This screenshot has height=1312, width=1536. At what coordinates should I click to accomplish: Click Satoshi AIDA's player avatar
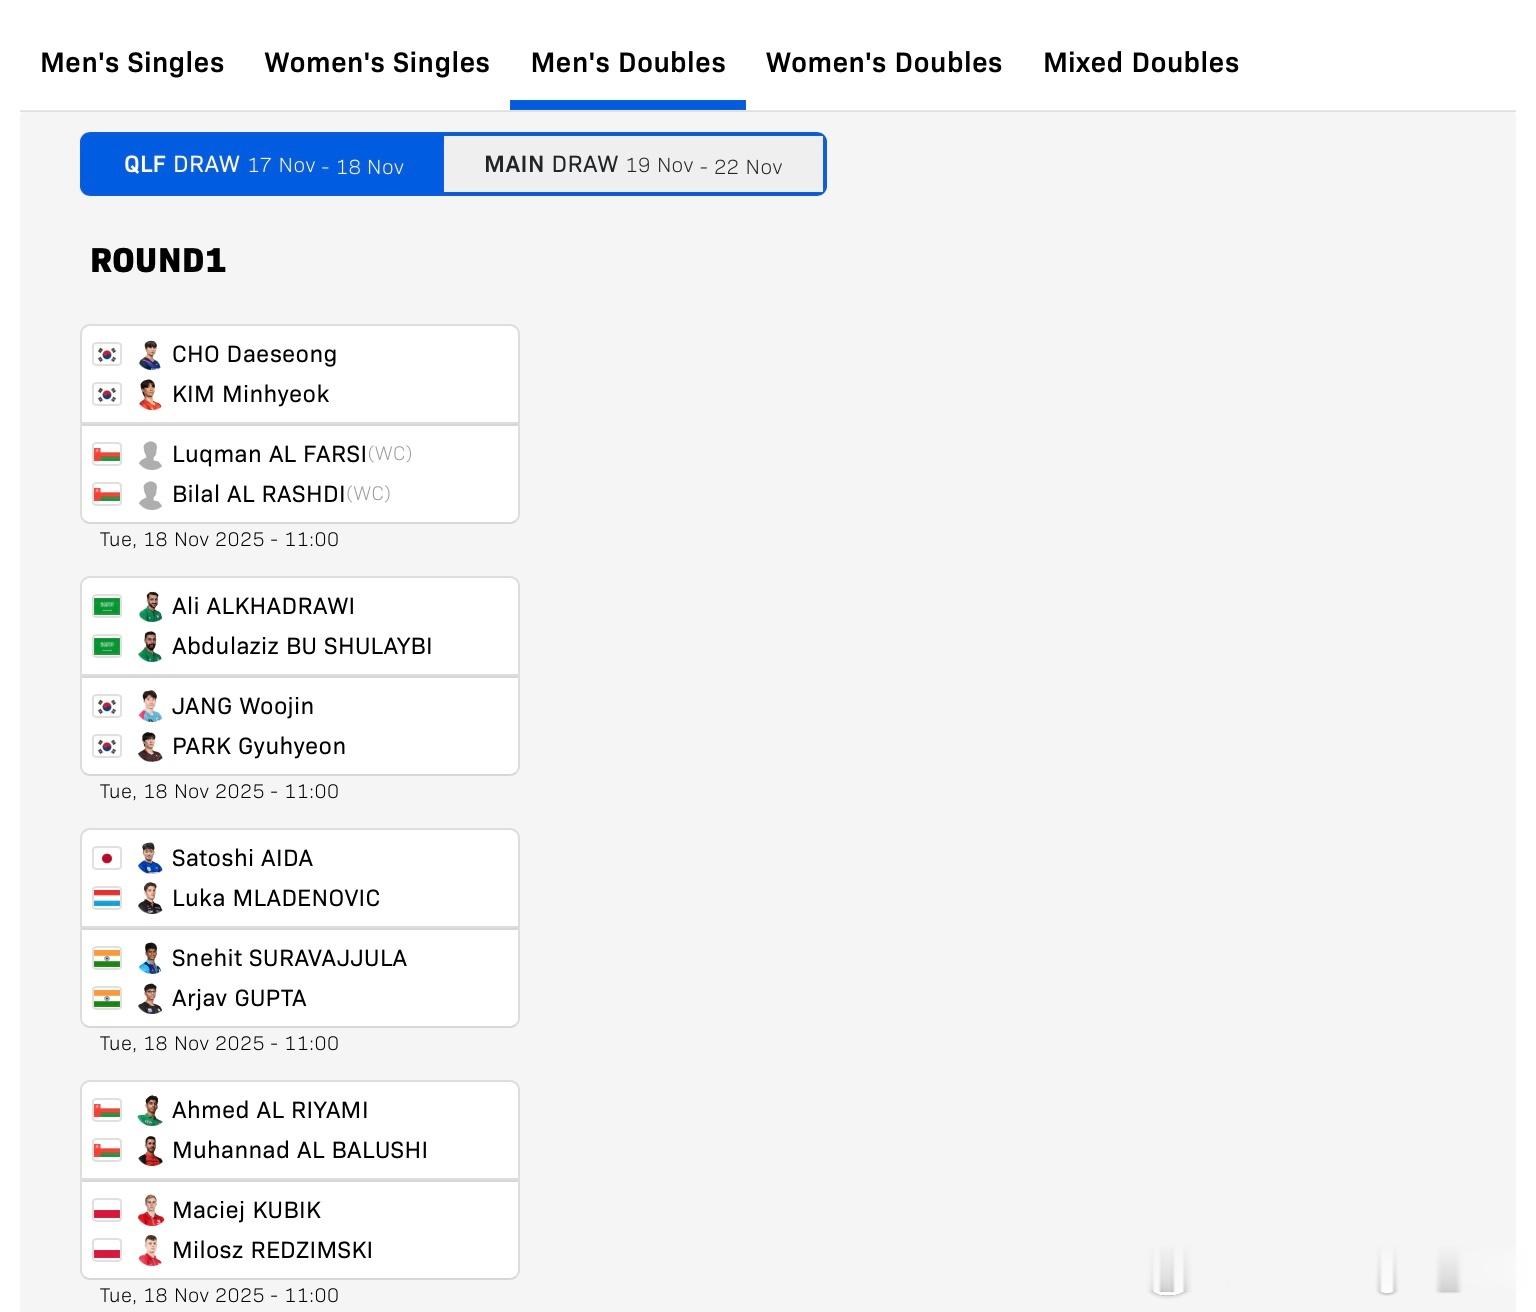coord(150,858)
